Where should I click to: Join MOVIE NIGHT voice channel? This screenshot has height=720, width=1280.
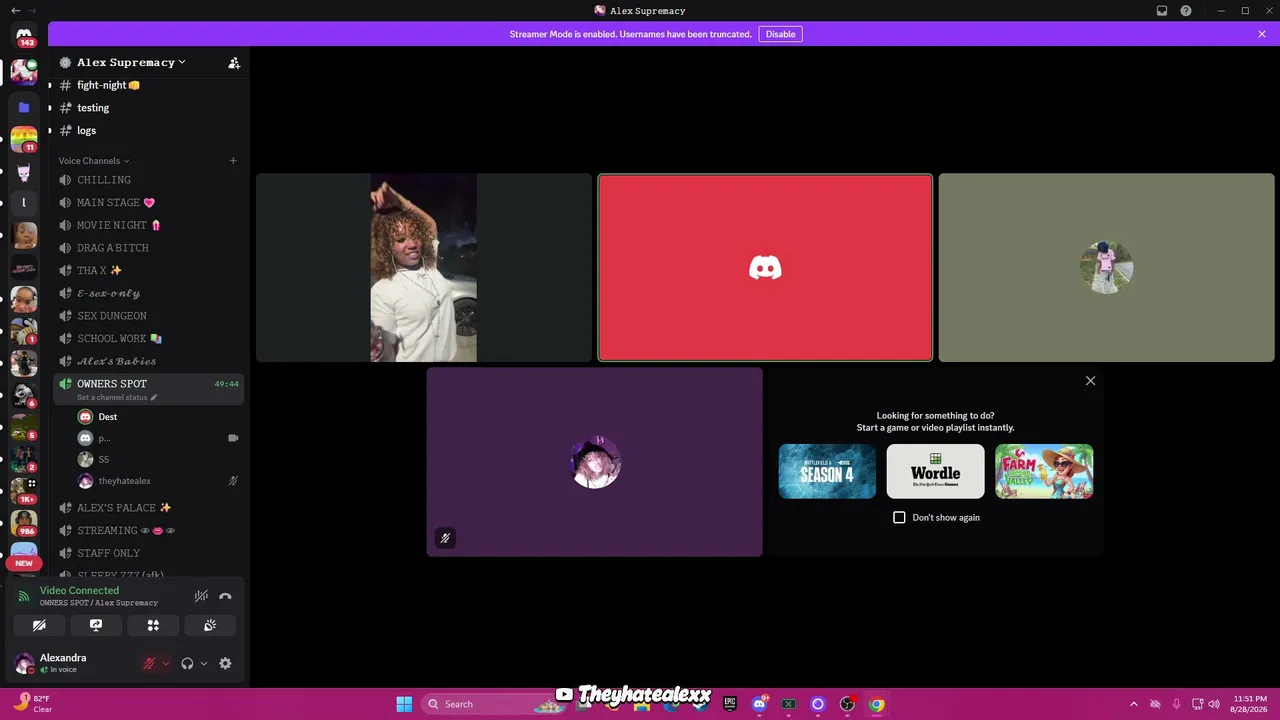click(149, 225)
